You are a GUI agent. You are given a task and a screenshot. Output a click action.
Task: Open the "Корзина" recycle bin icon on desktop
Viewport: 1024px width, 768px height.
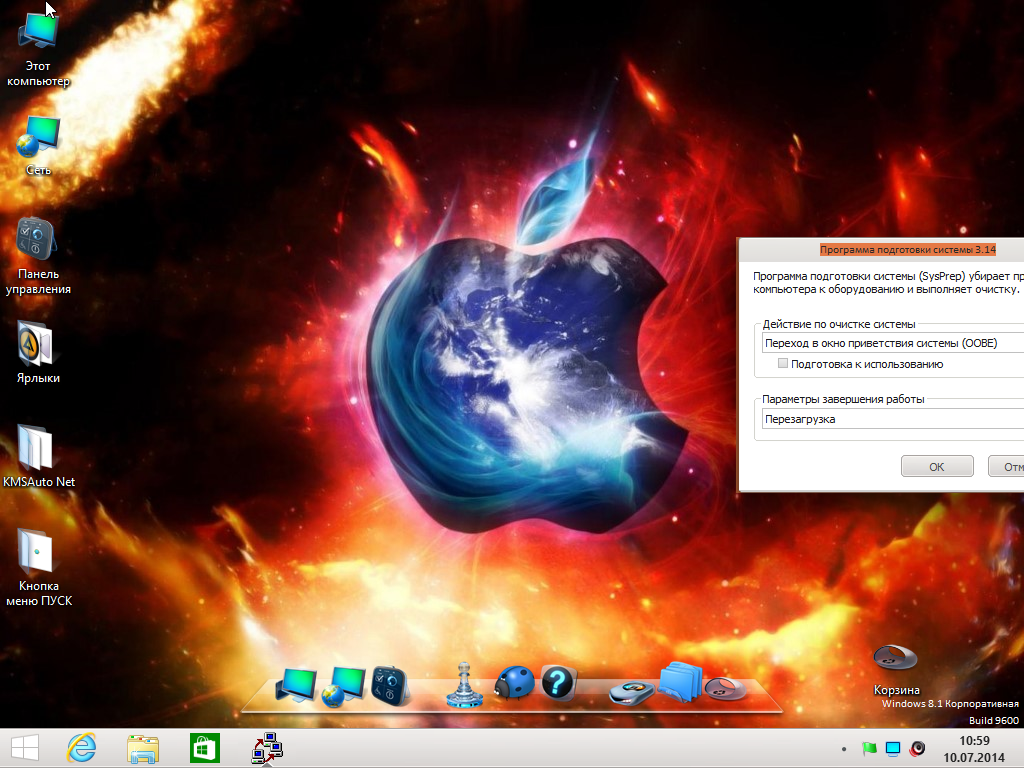[896, 669]
